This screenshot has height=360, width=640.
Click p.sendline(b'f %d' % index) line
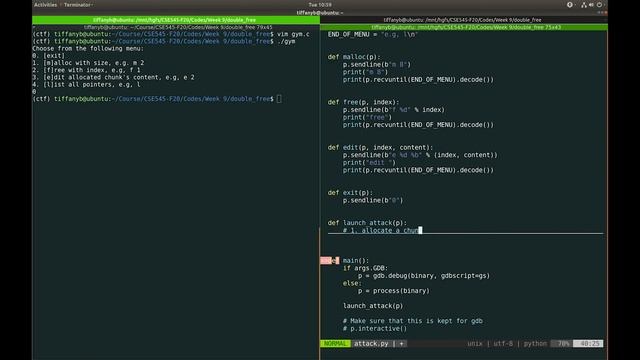[393, 110]
